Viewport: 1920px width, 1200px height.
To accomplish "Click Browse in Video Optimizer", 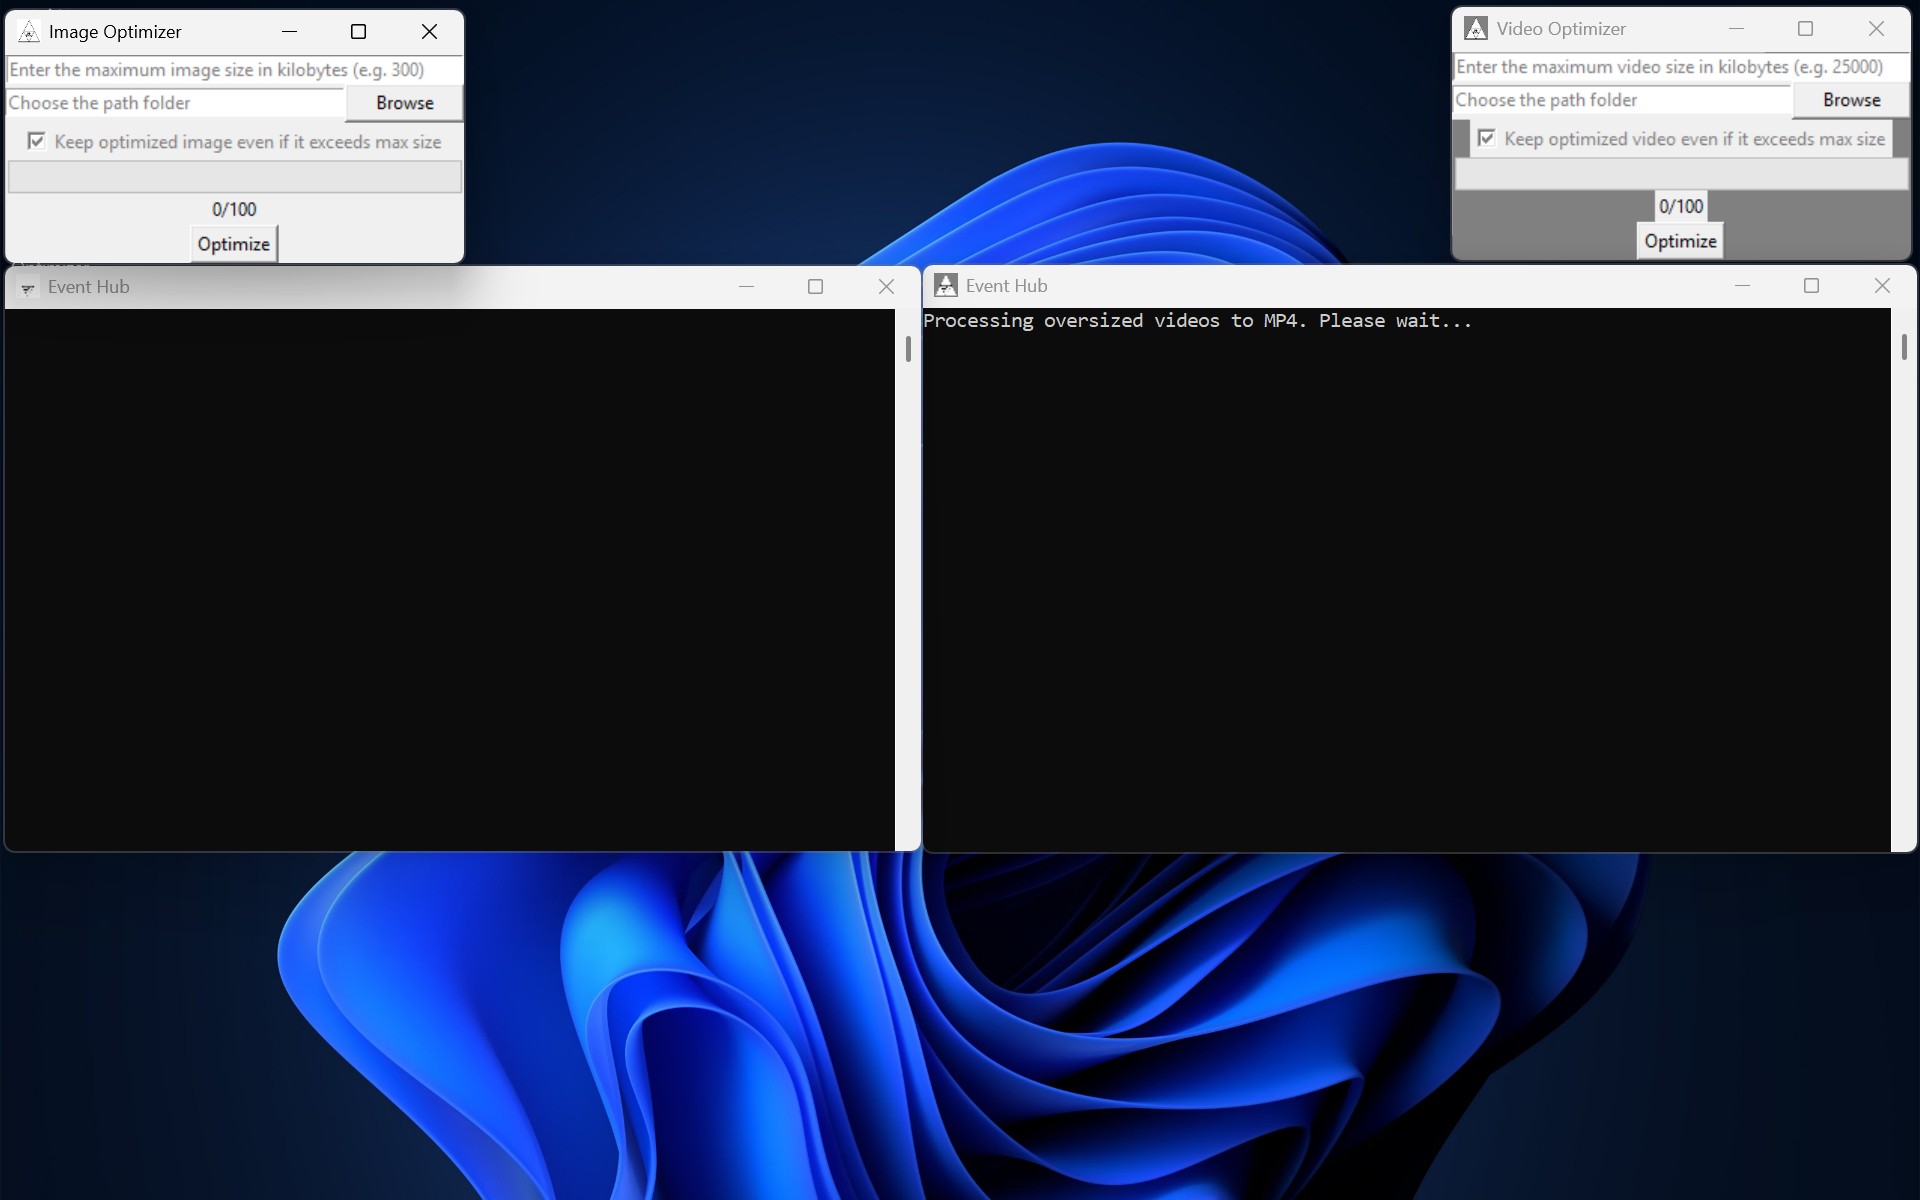I will pos(1851,100).
